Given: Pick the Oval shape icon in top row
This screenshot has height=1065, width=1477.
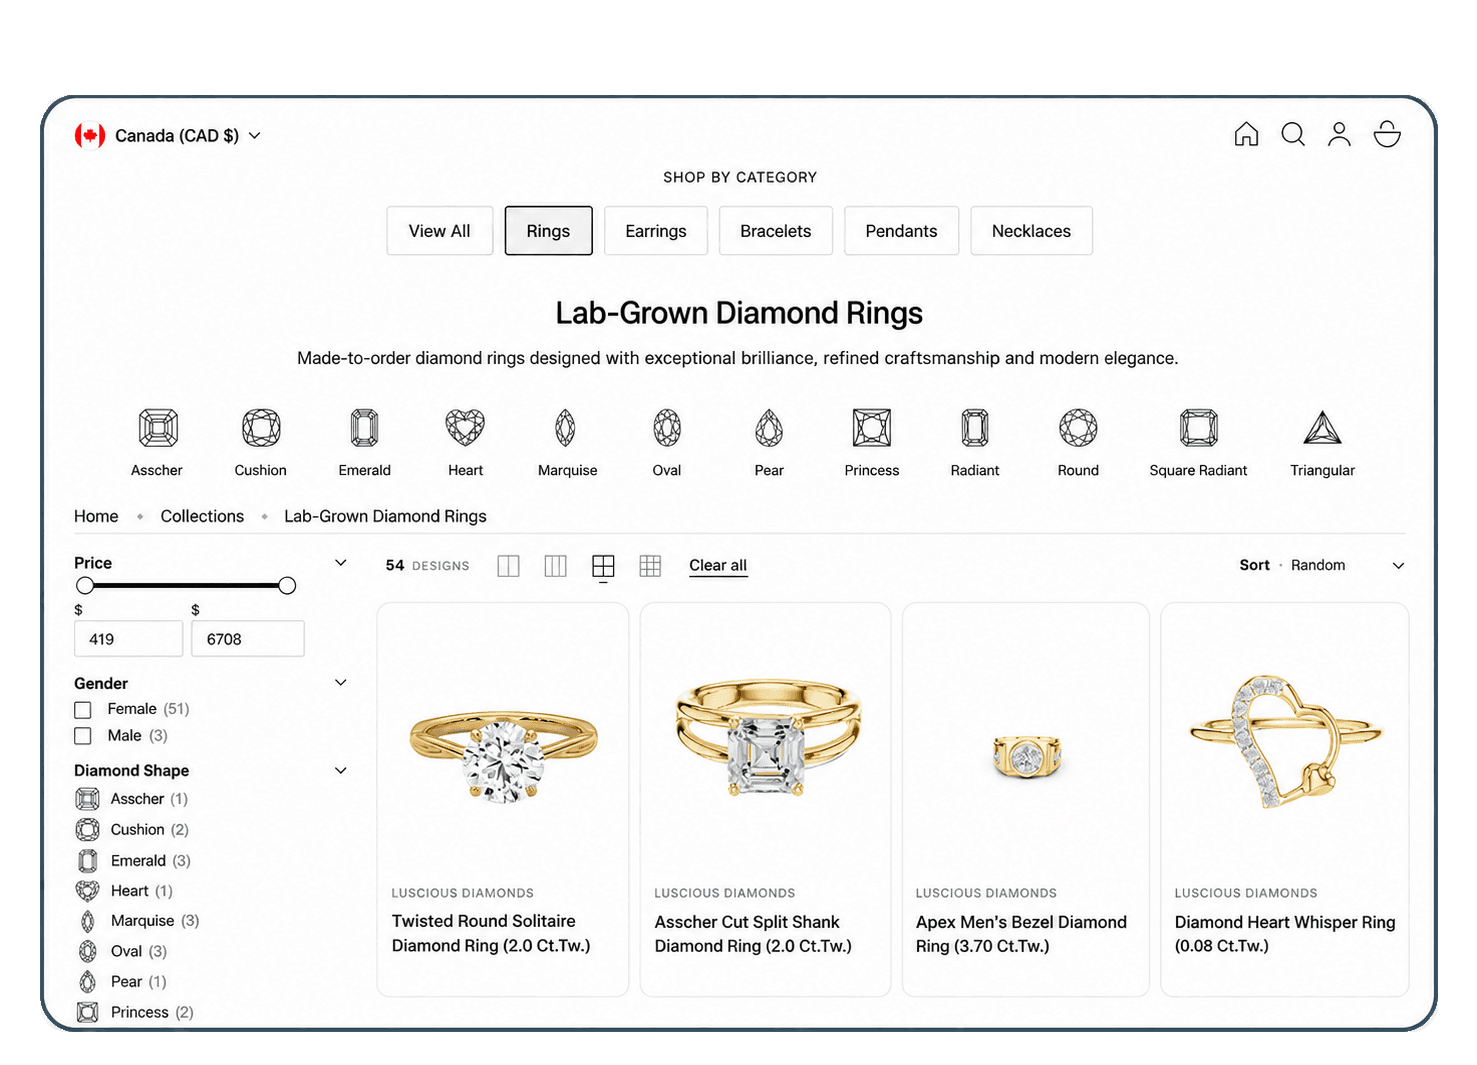Looking at the screenshot, I should pyautogui.click(x=667, y=428).
